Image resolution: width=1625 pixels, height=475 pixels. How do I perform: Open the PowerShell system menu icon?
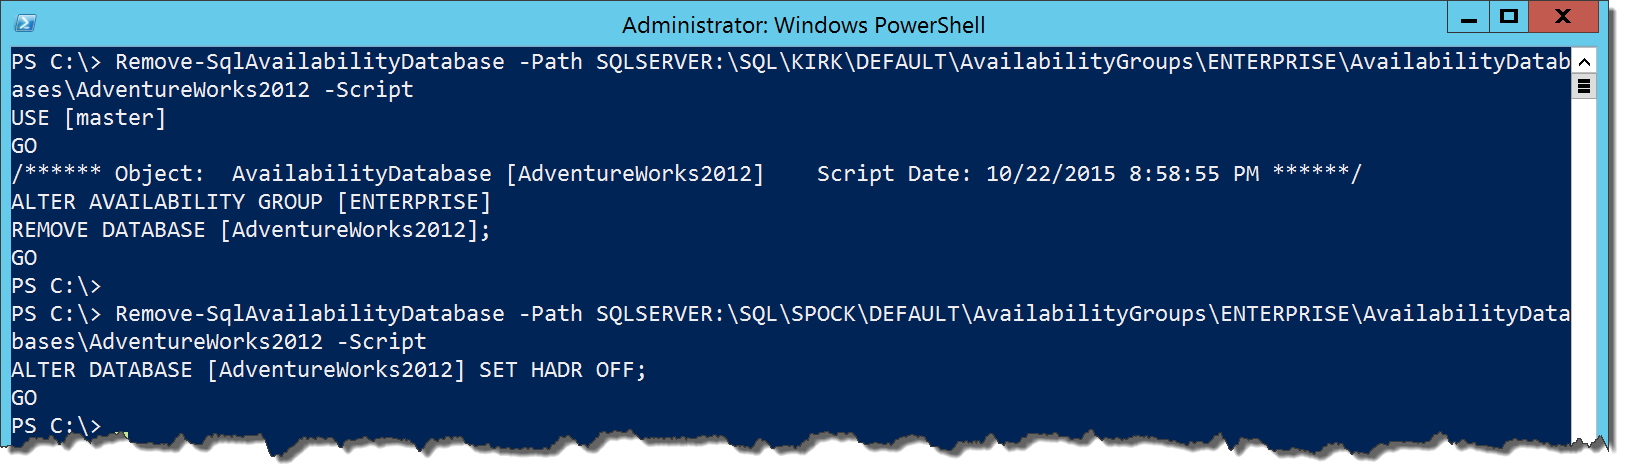click(25, 23)
